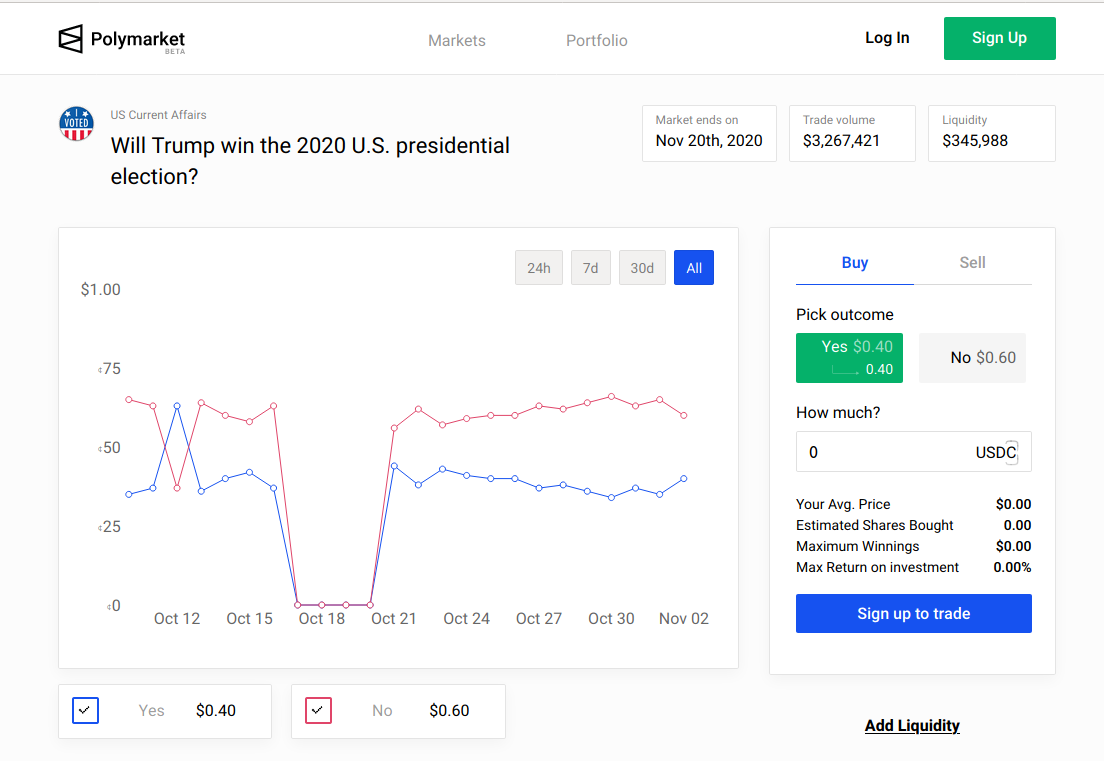This screenshot has height=761, width=1104.
Task: Select the All chart range
Action: click(694, 268)
